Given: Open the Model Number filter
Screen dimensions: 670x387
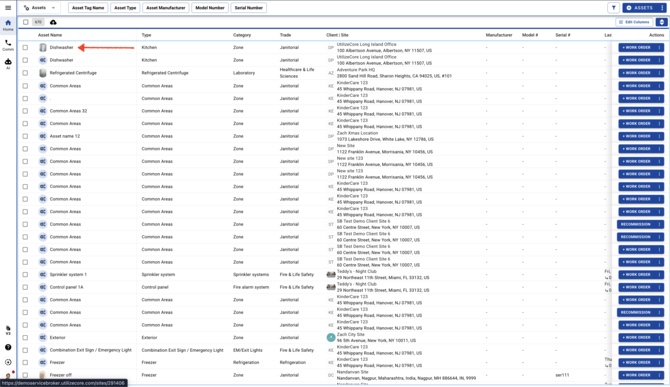Looking at the screenshot, I should [210, 8].
